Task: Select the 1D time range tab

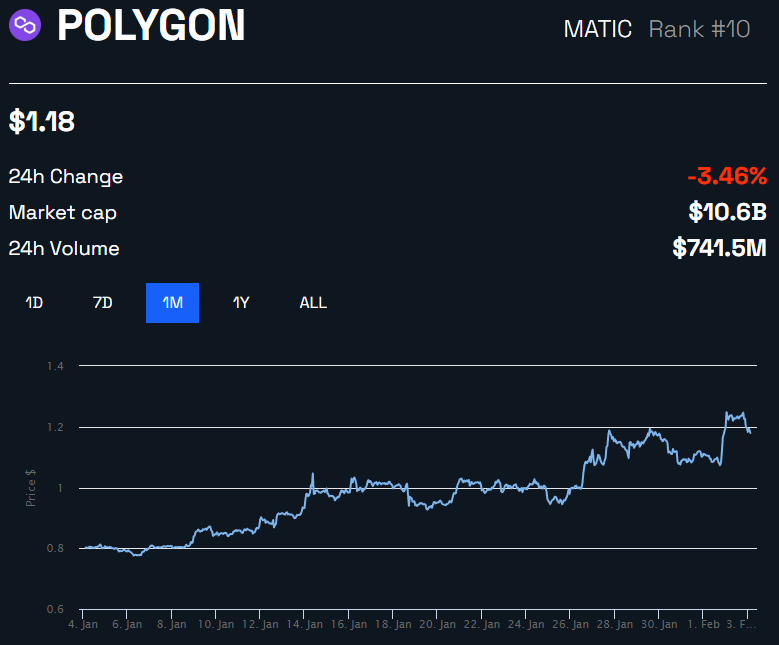Action: [x=34, y=303]
